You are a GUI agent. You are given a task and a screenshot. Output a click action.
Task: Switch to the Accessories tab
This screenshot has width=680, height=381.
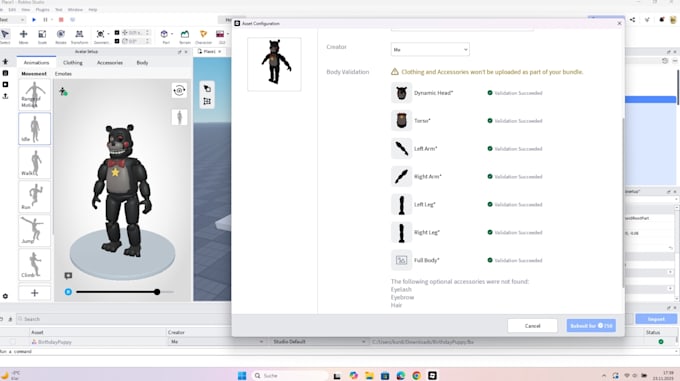click(x=110, y=62)
